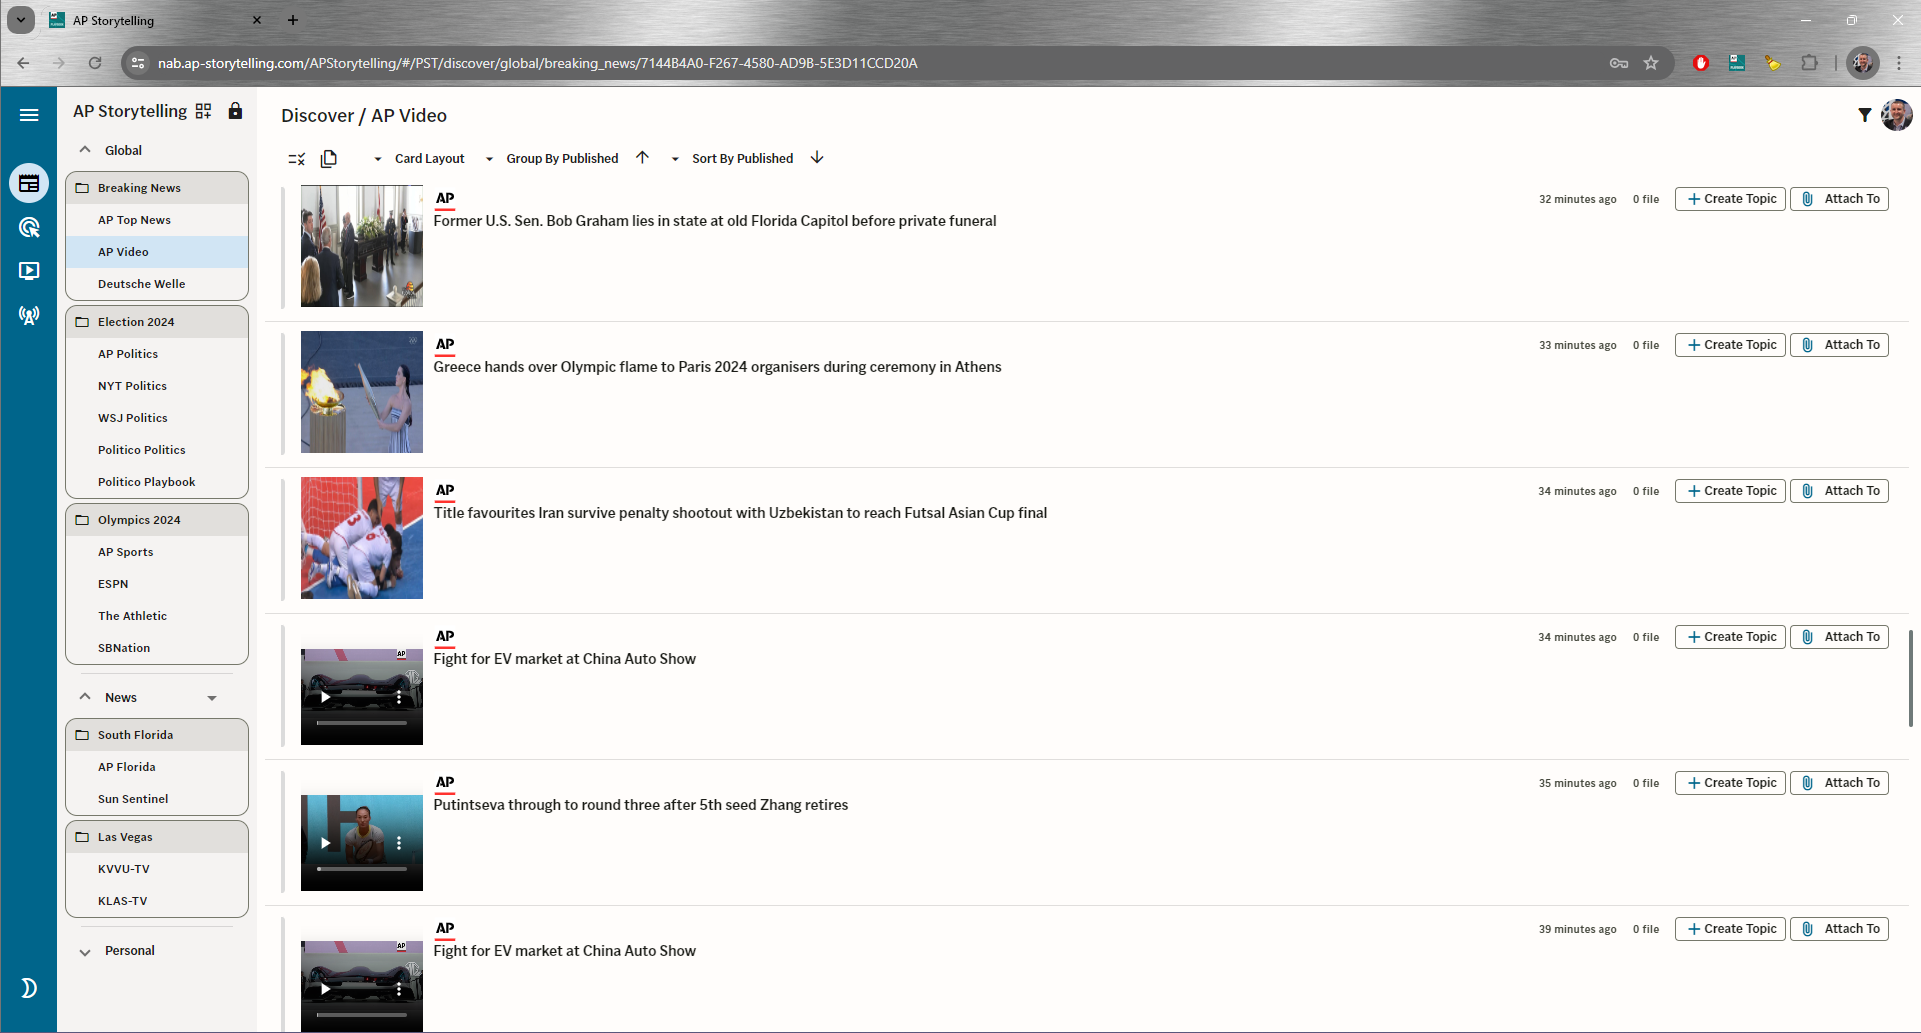Click the clear selection checklist icon
Viewport: 1921px width, 1033px height.
(x=296, y=158)
